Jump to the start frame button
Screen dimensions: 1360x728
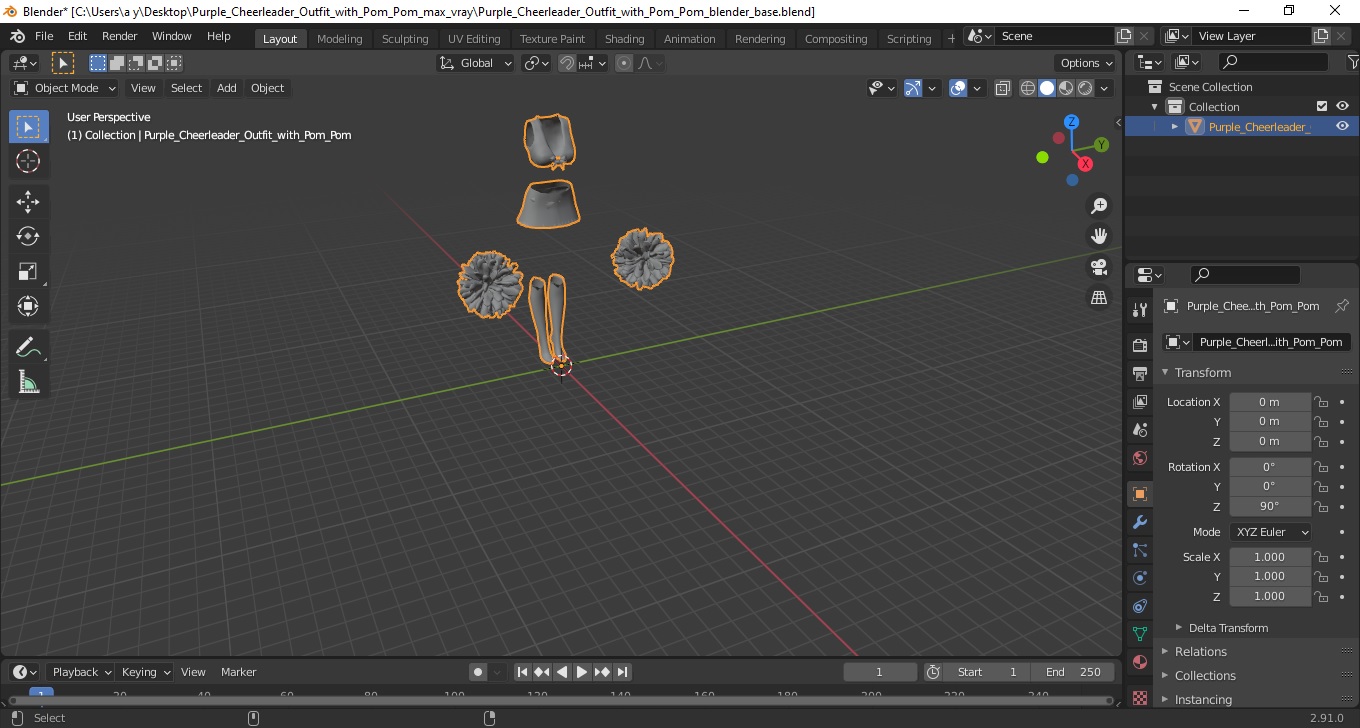tap(522, 672)
